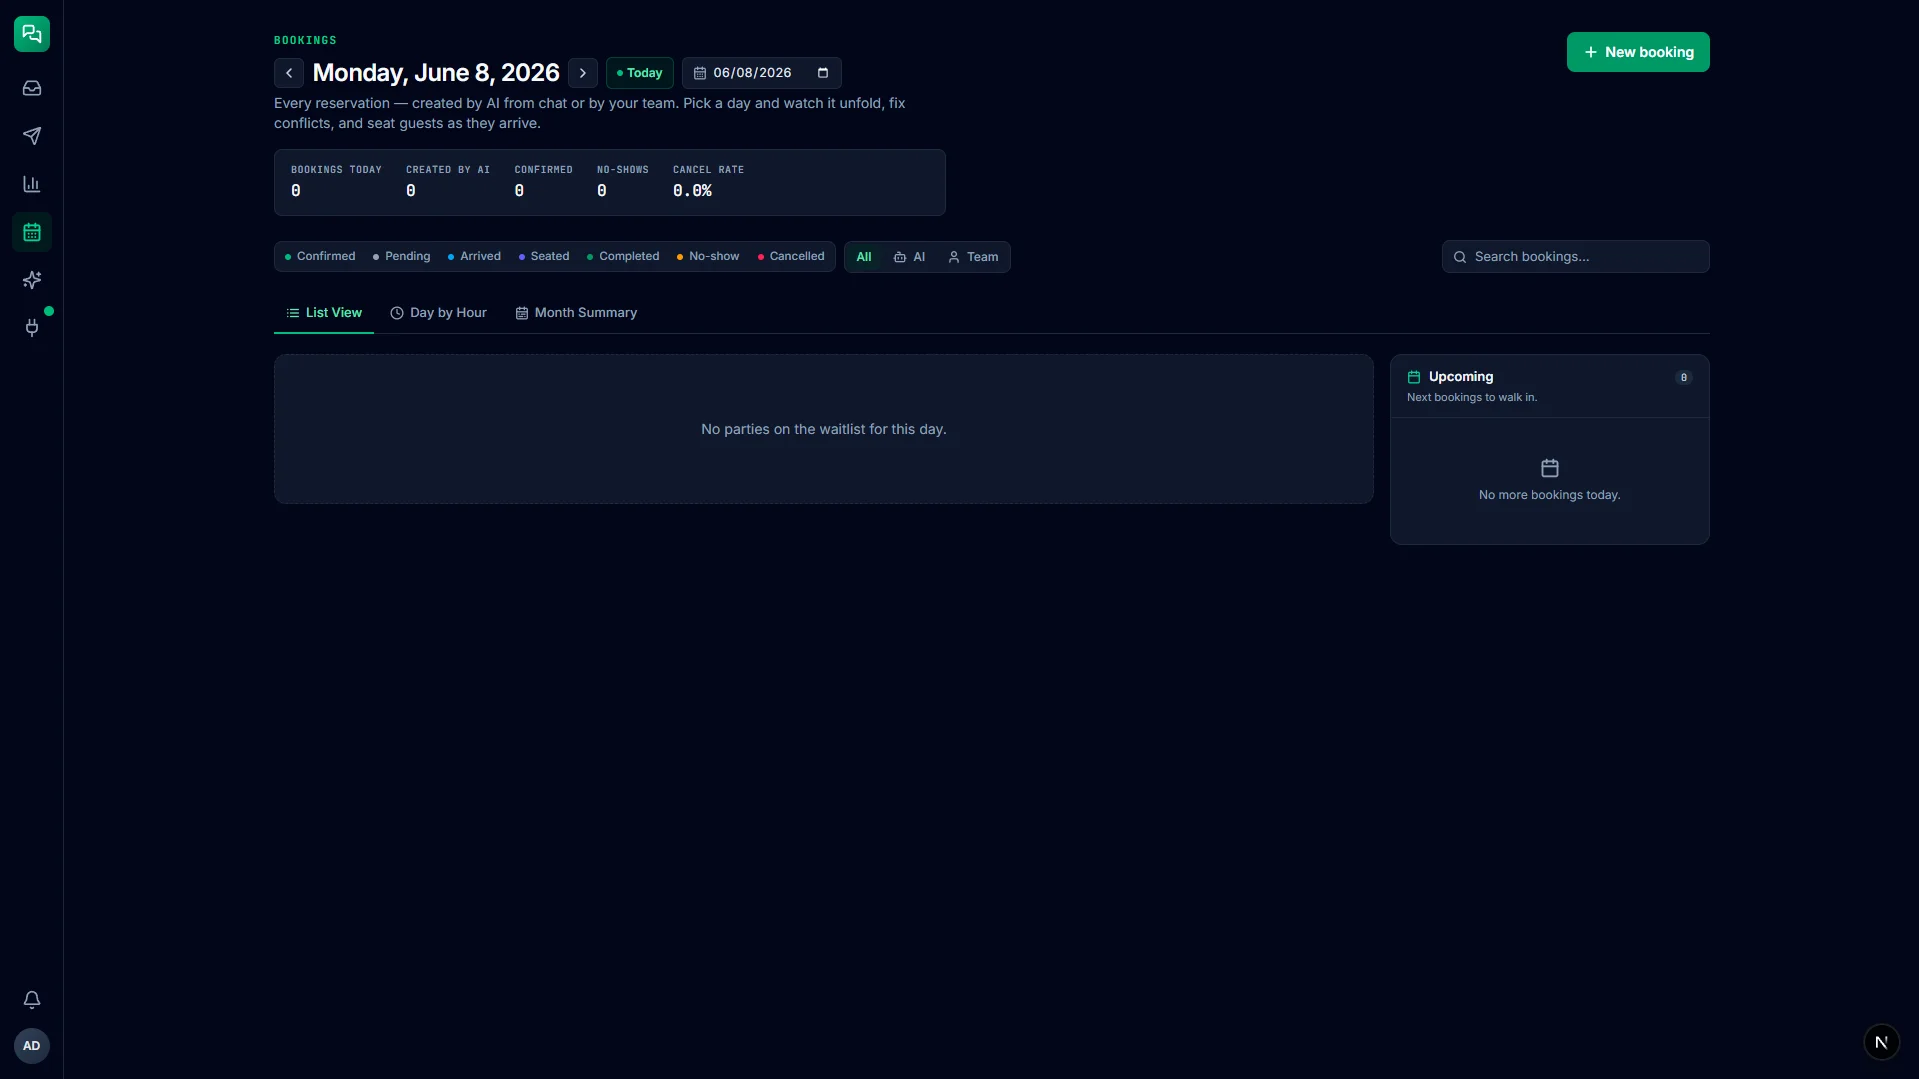Open the Bookings calendar sidebar icon
Screen dimensions: 1919x1079
pos(32,232)
